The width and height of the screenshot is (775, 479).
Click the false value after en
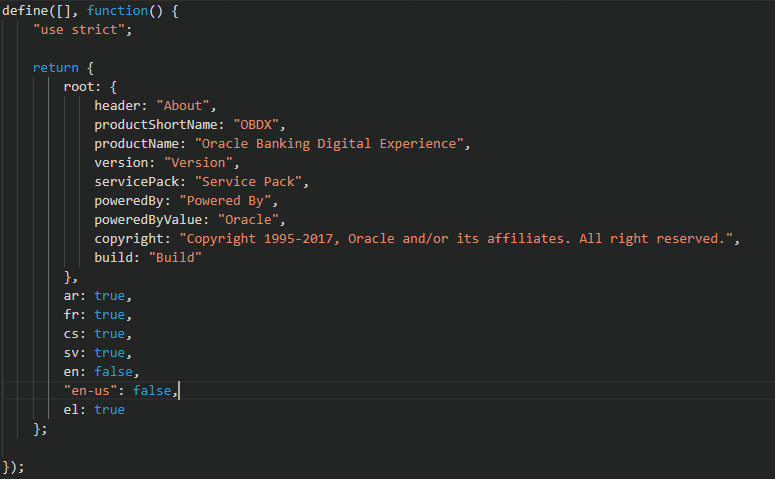pos(114,372)
